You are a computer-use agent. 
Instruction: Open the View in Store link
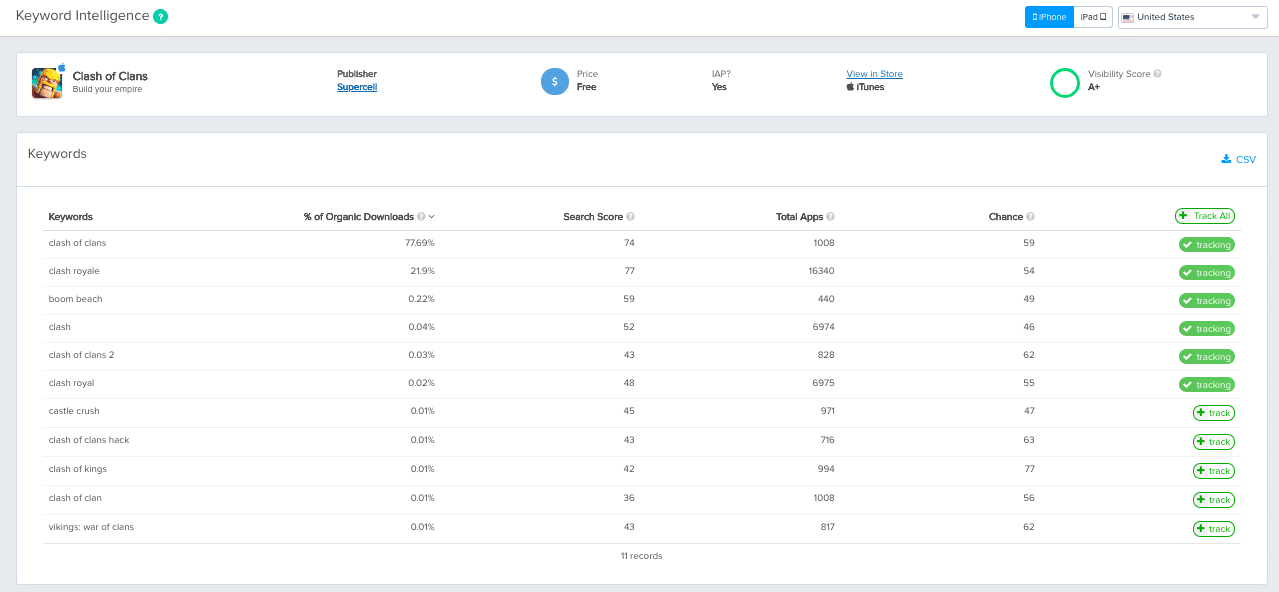(874, 74)
